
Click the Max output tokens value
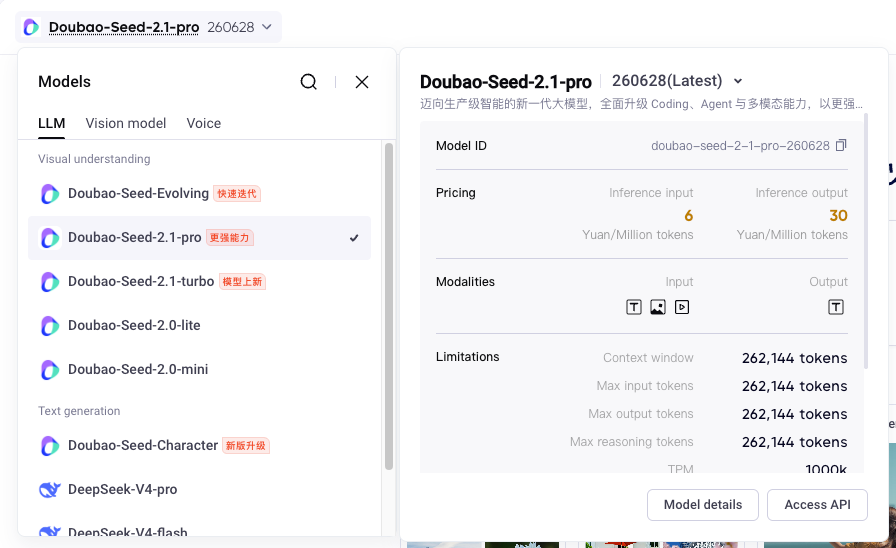tap(794, 414)
